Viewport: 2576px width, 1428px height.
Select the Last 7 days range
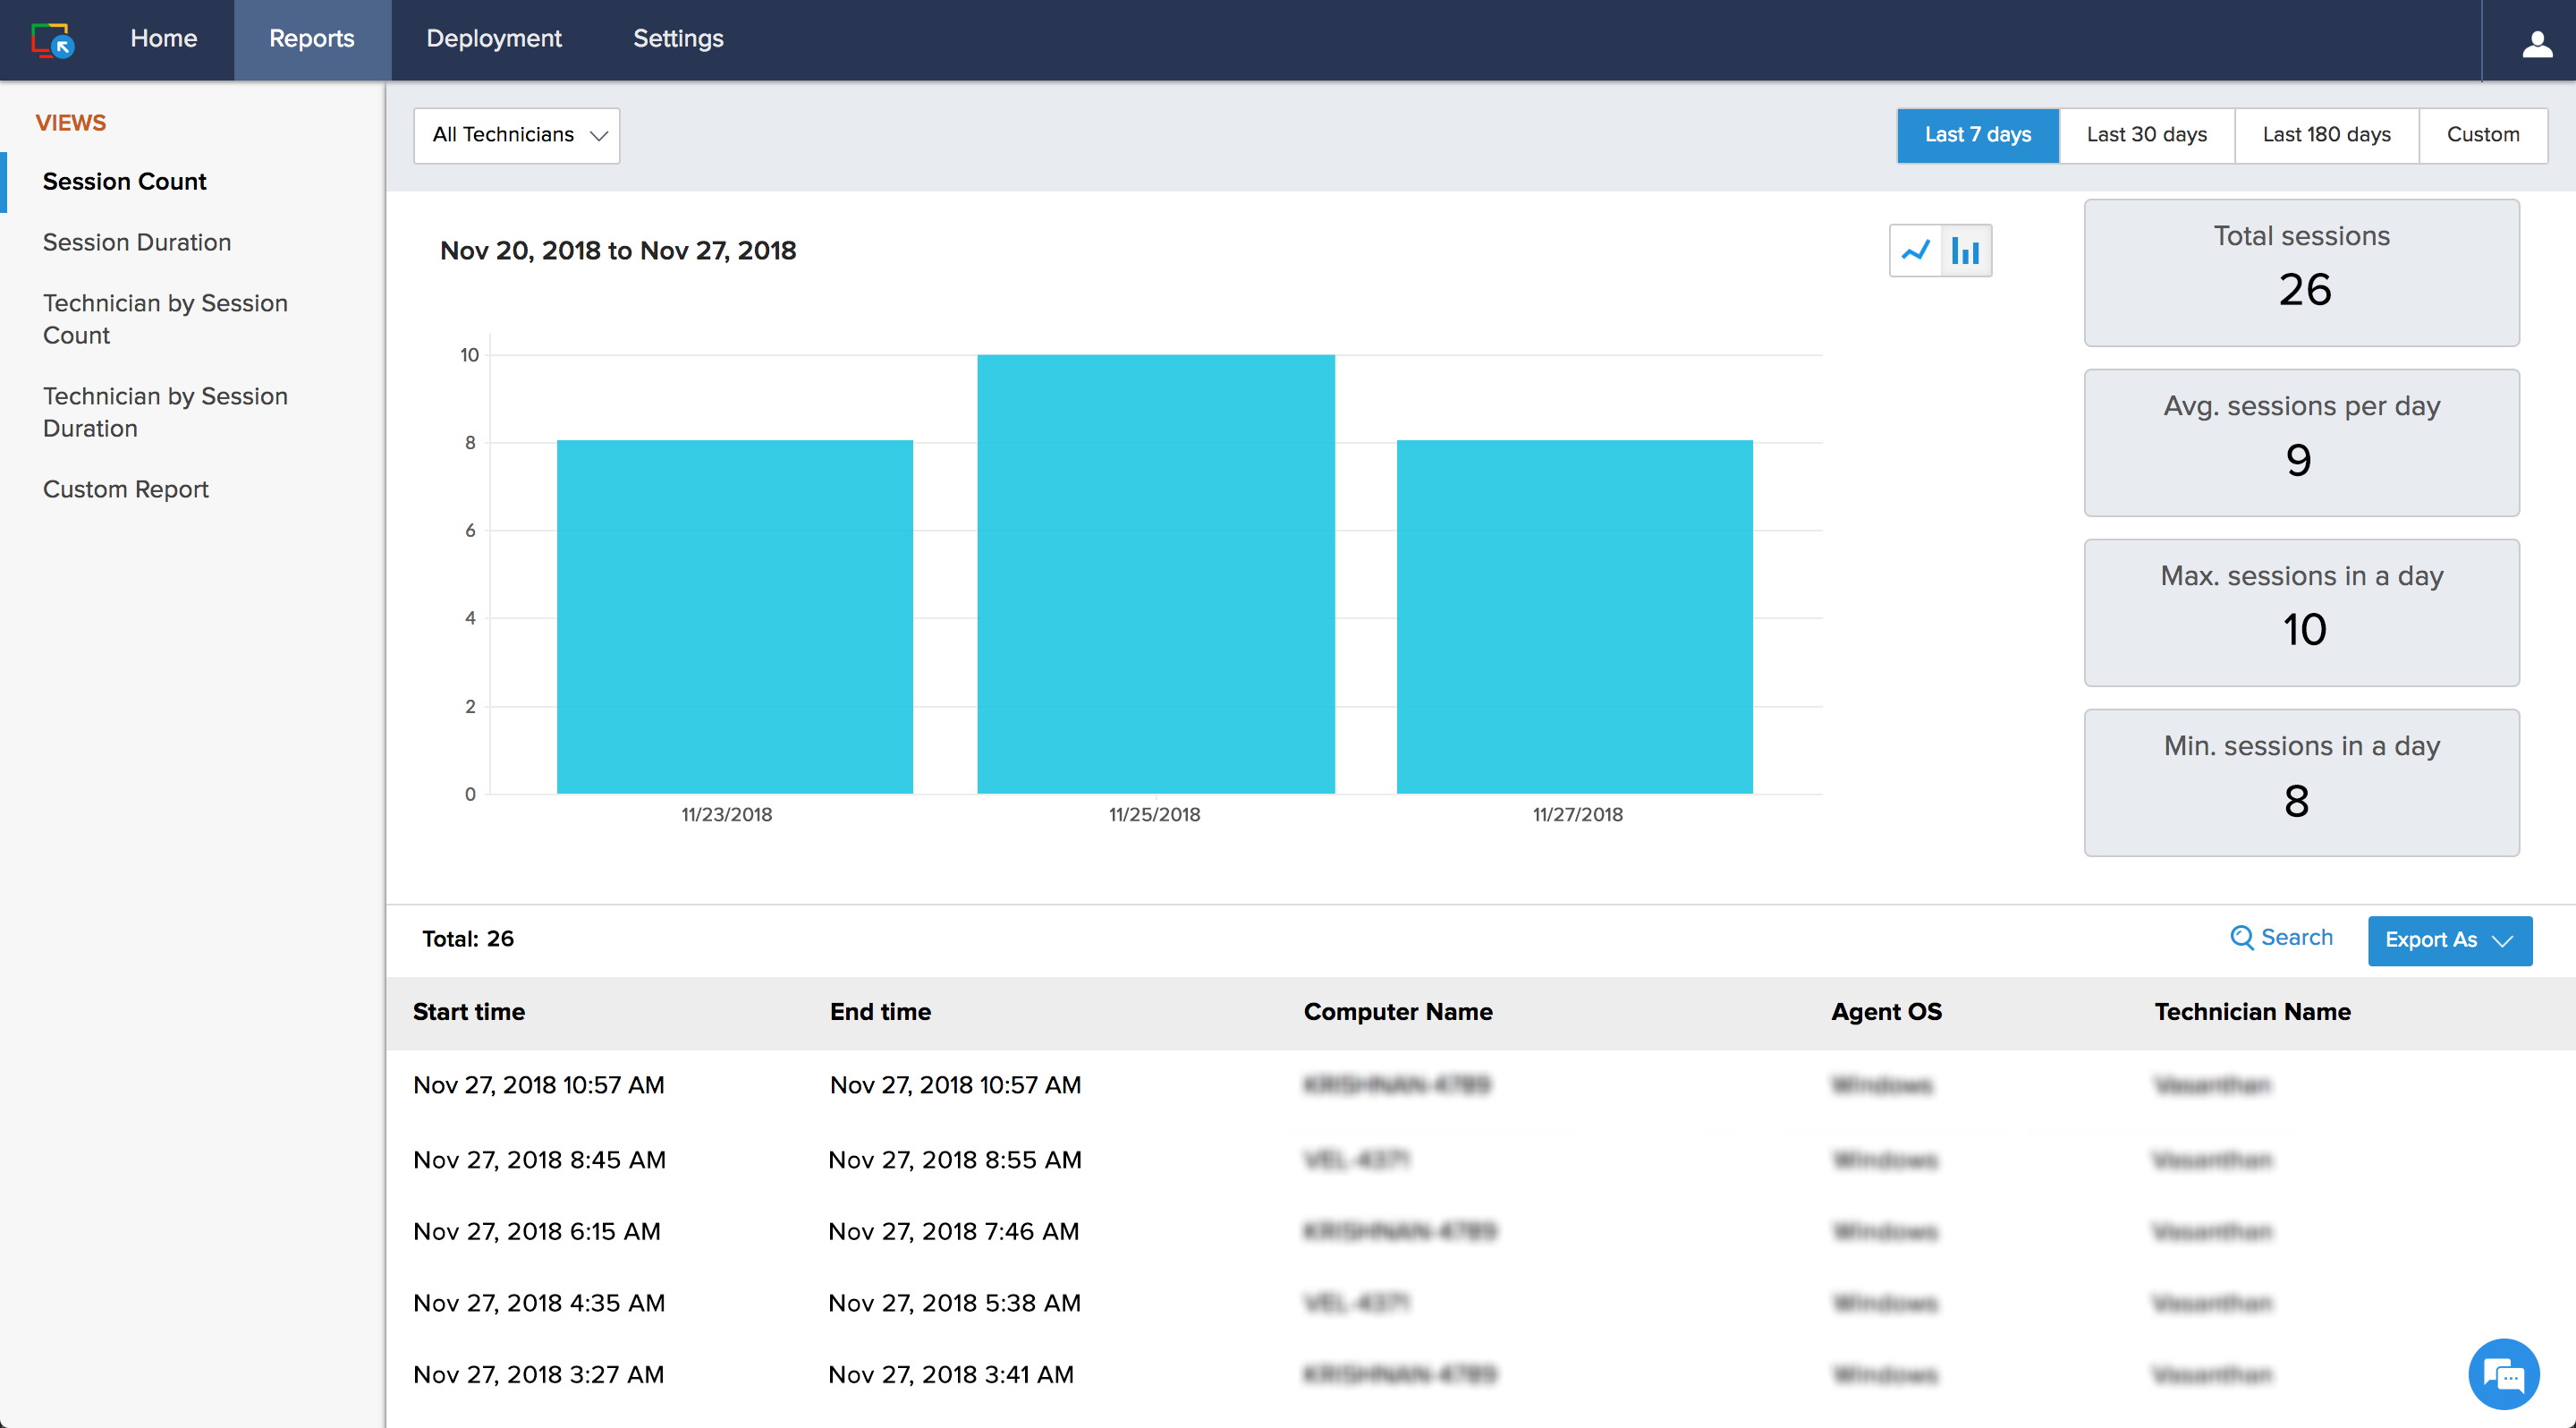point(1977,135)
